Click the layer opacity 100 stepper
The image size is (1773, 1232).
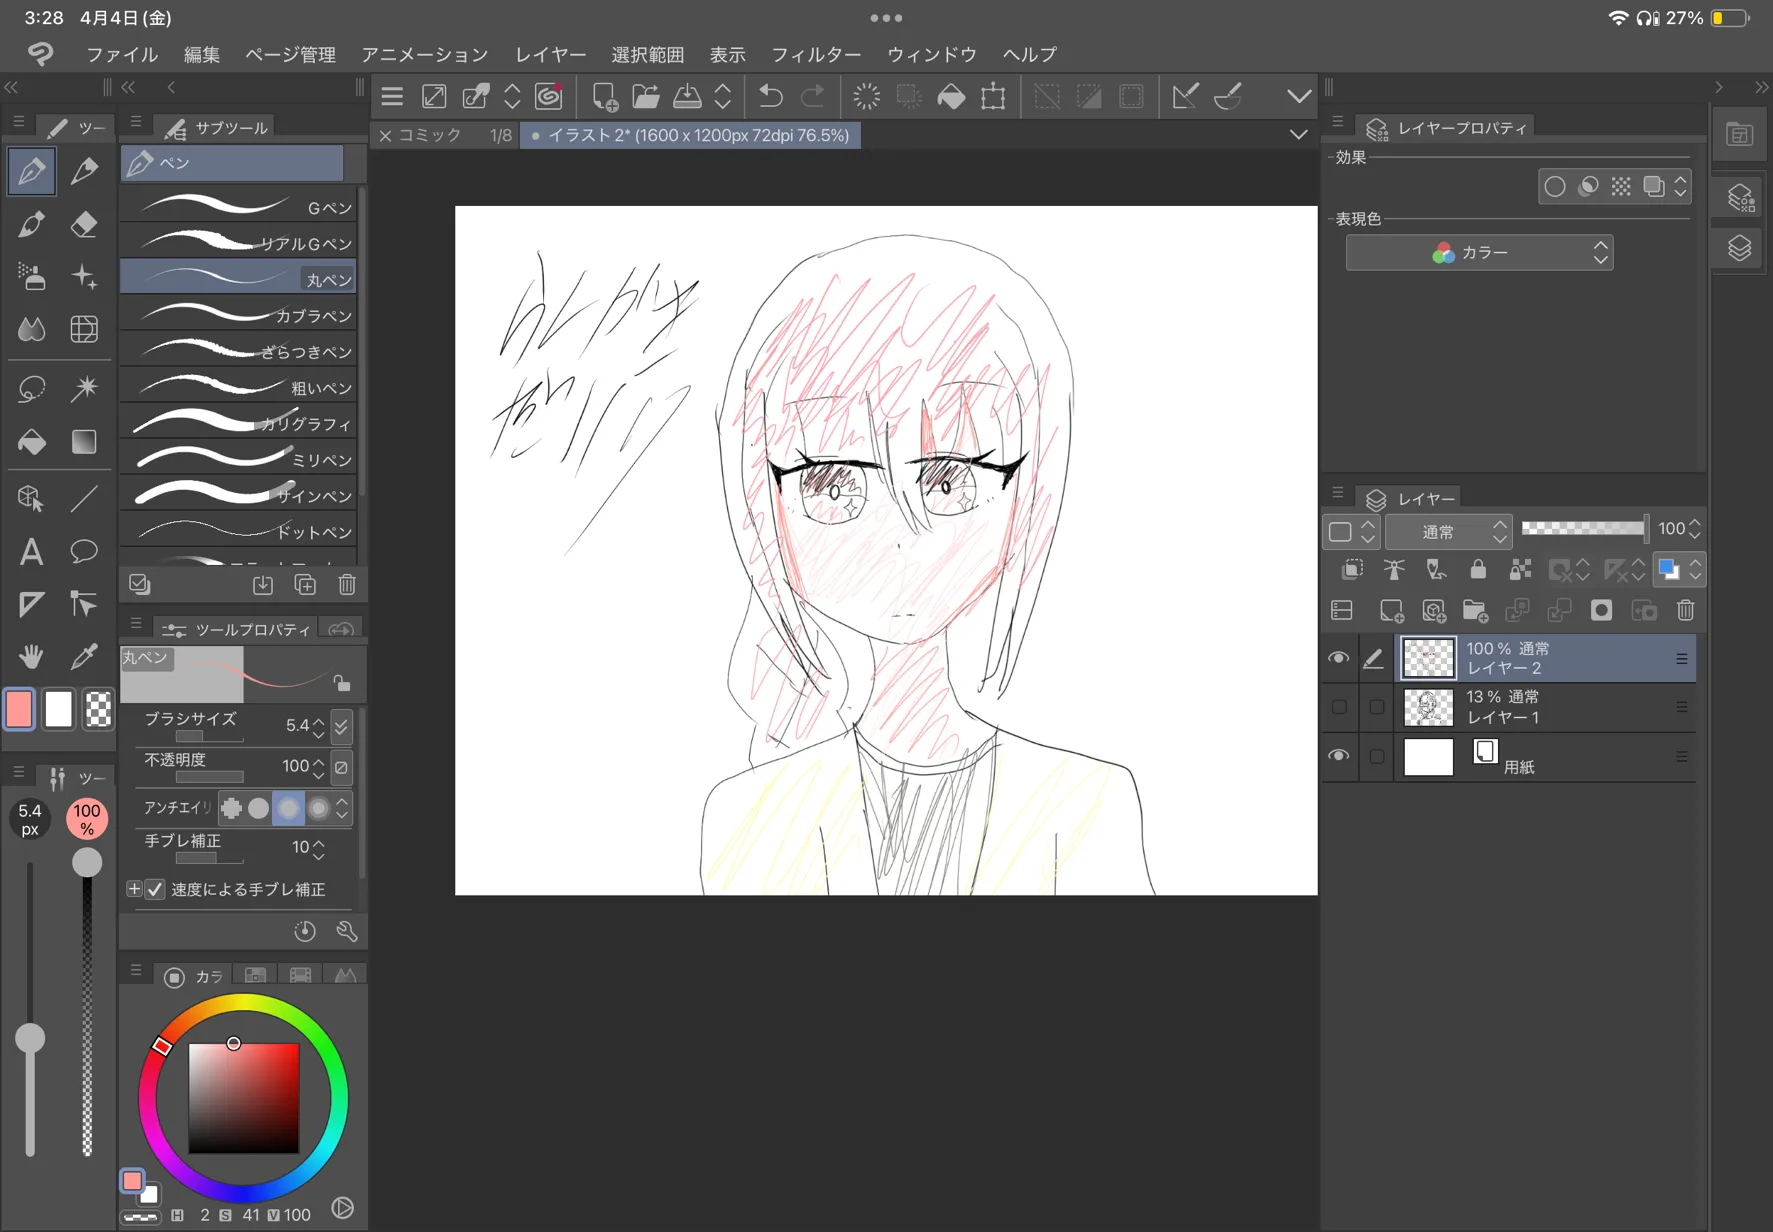[x=1694, y=528]
